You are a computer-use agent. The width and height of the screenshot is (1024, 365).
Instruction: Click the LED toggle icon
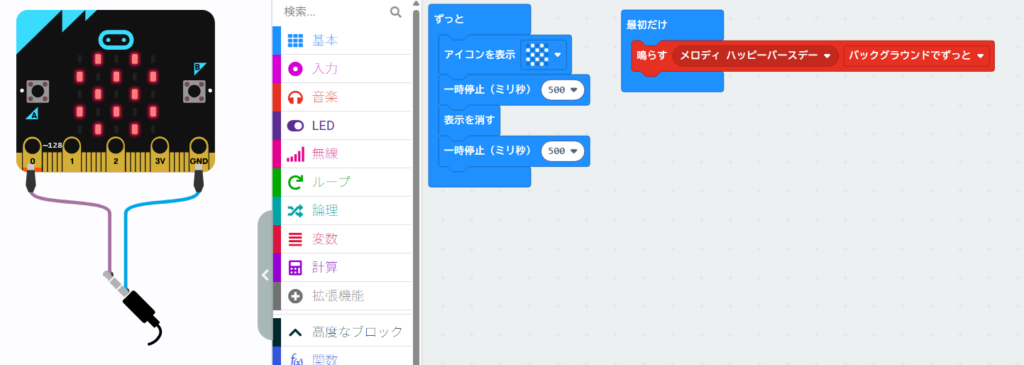click(295, 125)
